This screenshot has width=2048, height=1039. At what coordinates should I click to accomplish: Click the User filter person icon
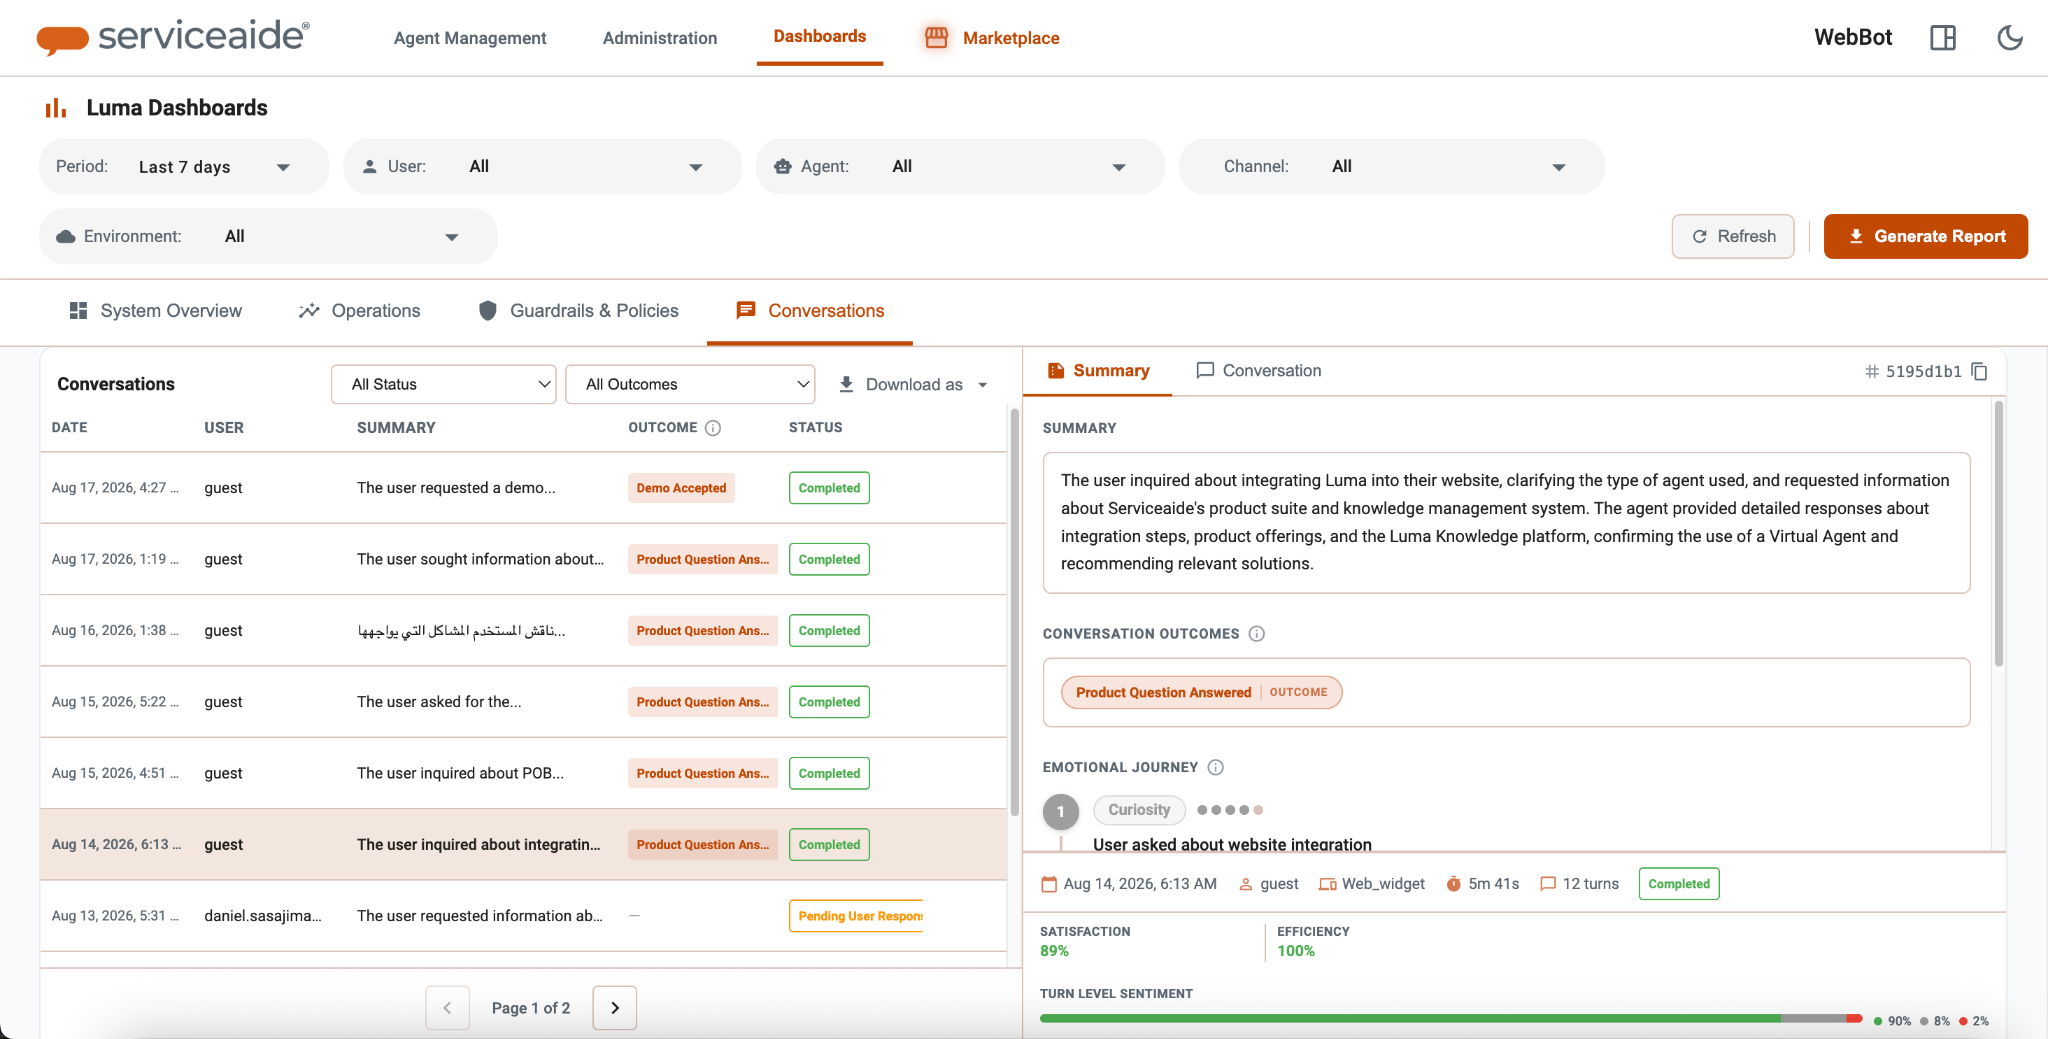tap(370, 167)
